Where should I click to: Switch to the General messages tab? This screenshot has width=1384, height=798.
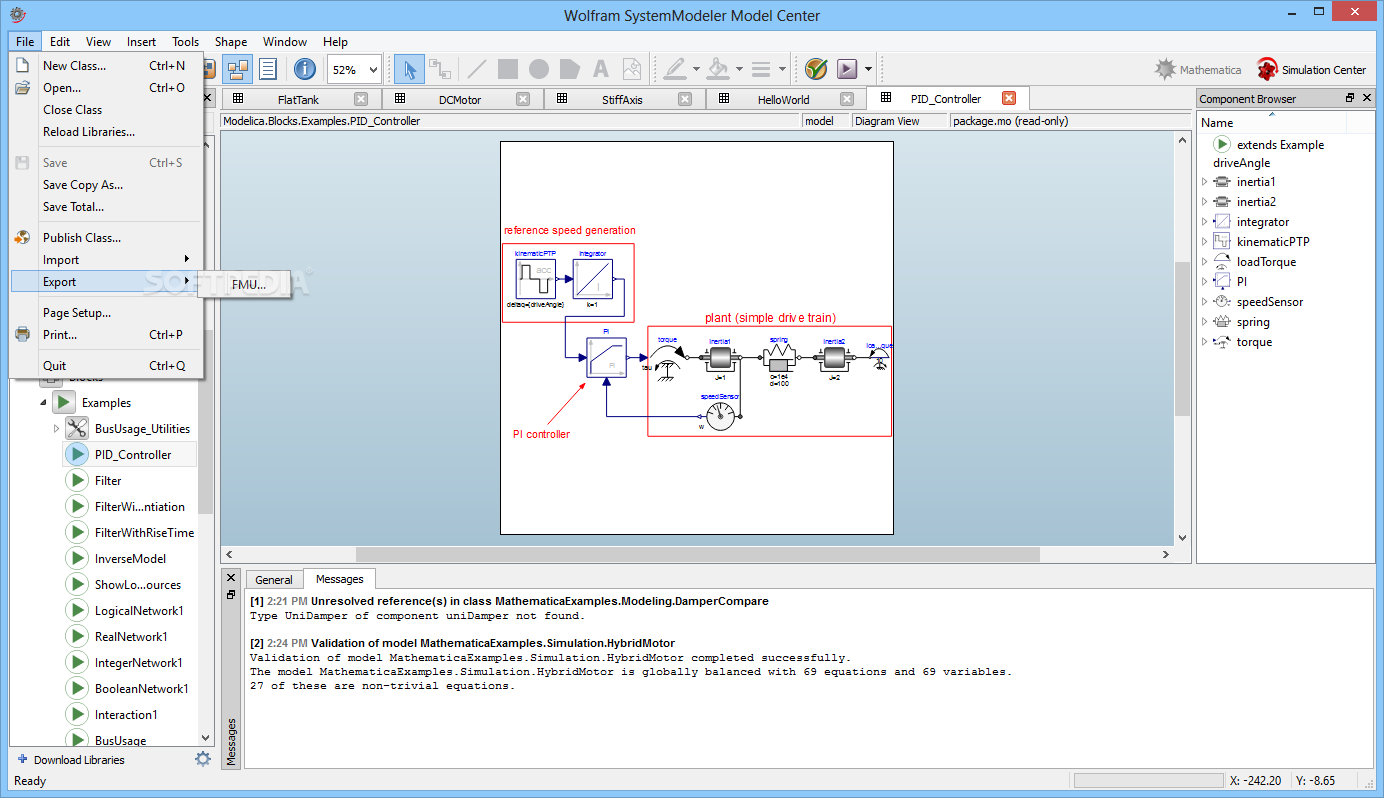point(273,580)
